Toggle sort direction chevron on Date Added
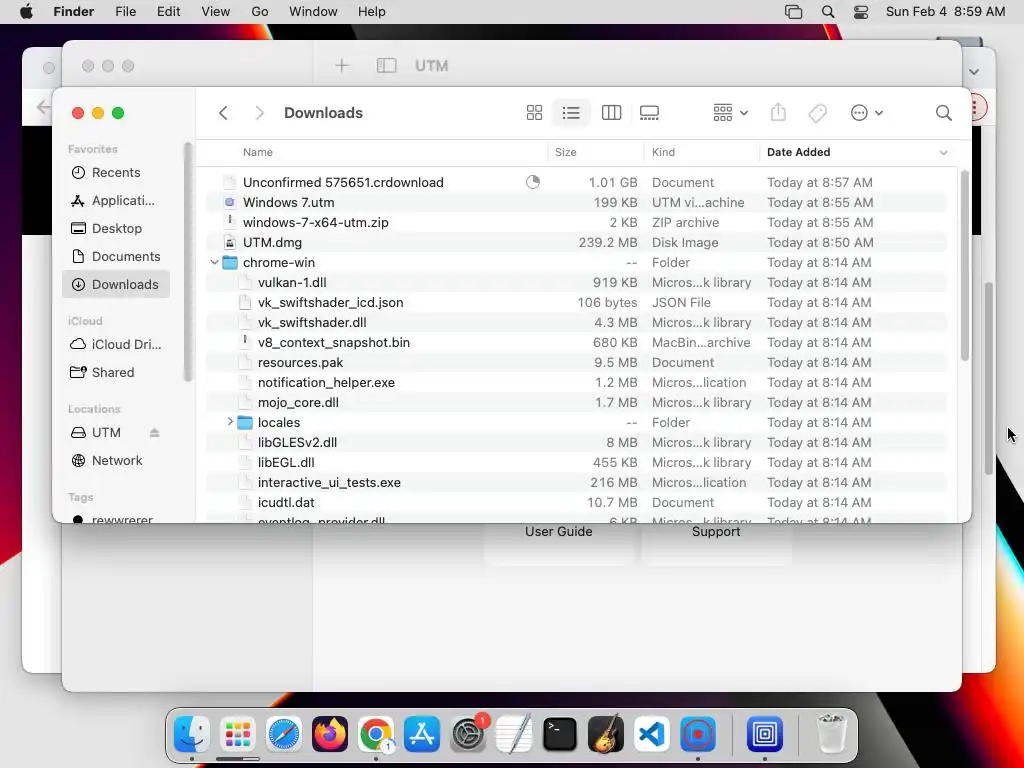This screenshot has height=768, width=1024. 943,153
